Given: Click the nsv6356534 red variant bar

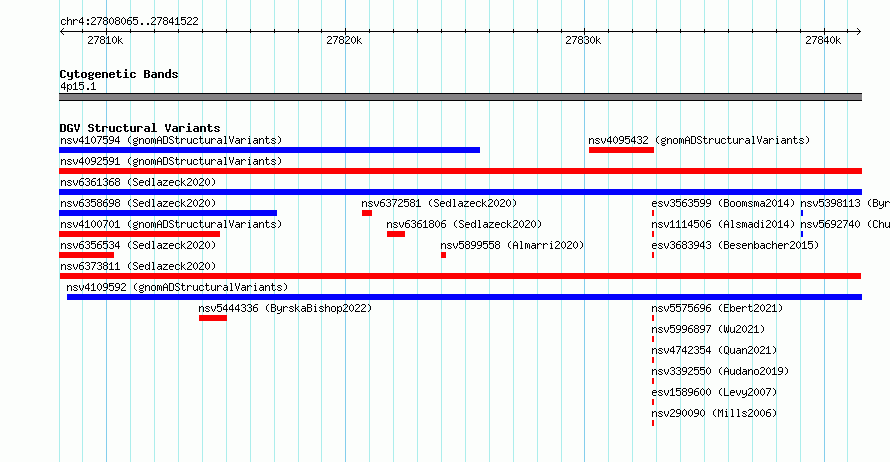Looking at the screenshot, I should pyautogui.click(x=87, y=255).
